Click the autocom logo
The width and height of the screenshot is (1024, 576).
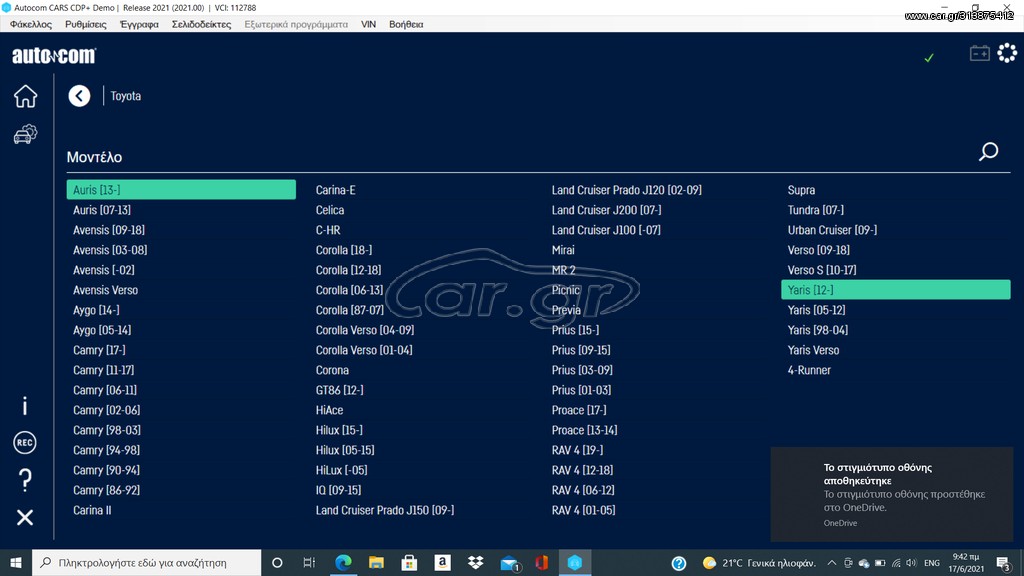tap(54, 56)
